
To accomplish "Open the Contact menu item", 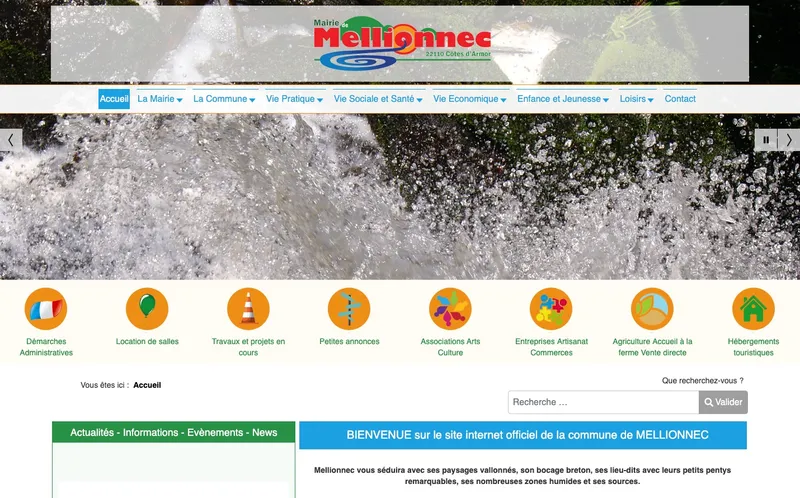I will (x=680, y=99).
